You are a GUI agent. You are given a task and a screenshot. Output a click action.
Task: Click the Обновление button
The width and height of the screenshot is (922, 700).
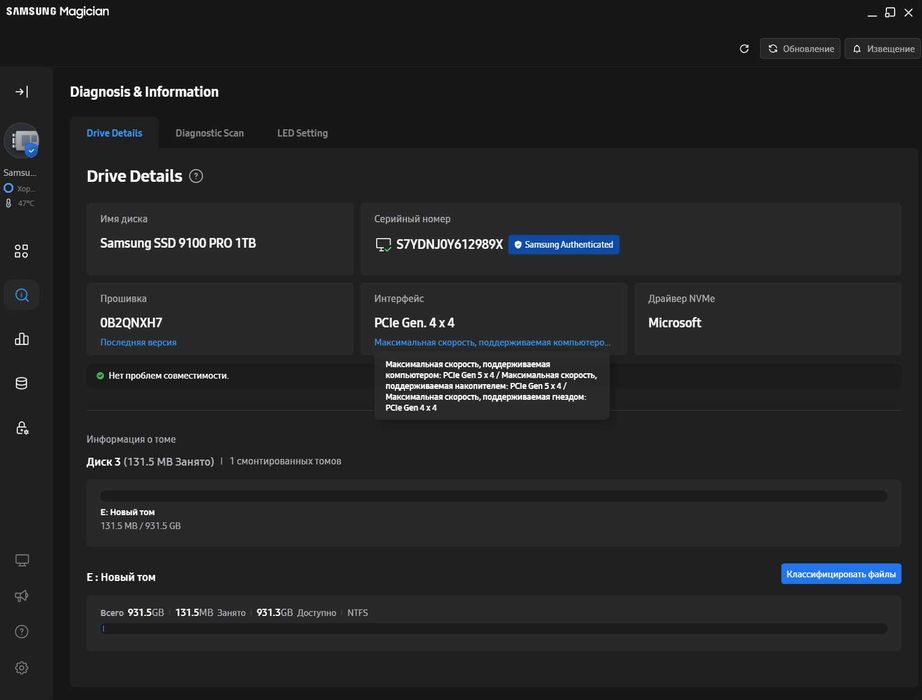(799, 49)
